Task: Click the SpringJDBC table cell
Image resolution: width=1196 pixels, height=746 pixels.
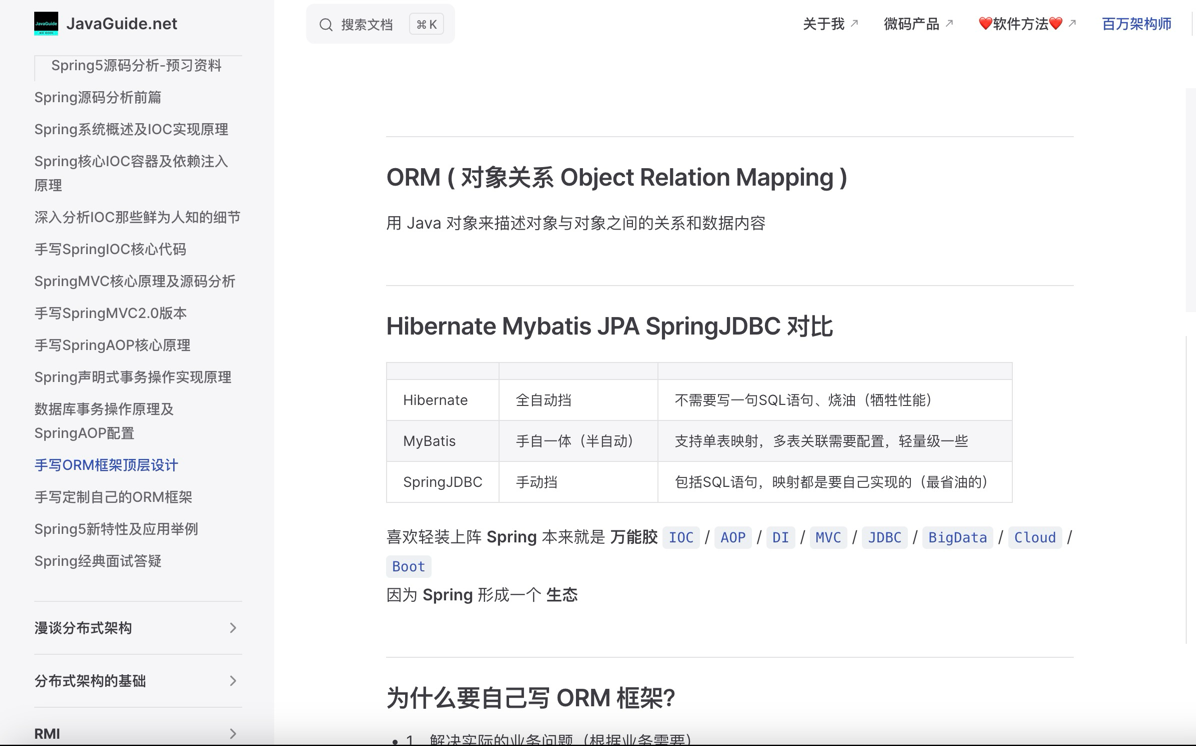Action: (x=442, y=482)
